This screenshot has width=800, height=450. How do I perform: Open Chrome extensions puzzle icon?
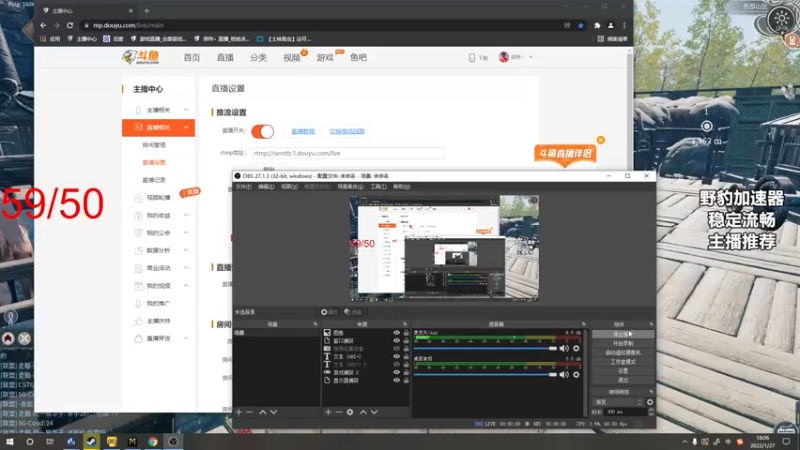(x=597, y=25)
